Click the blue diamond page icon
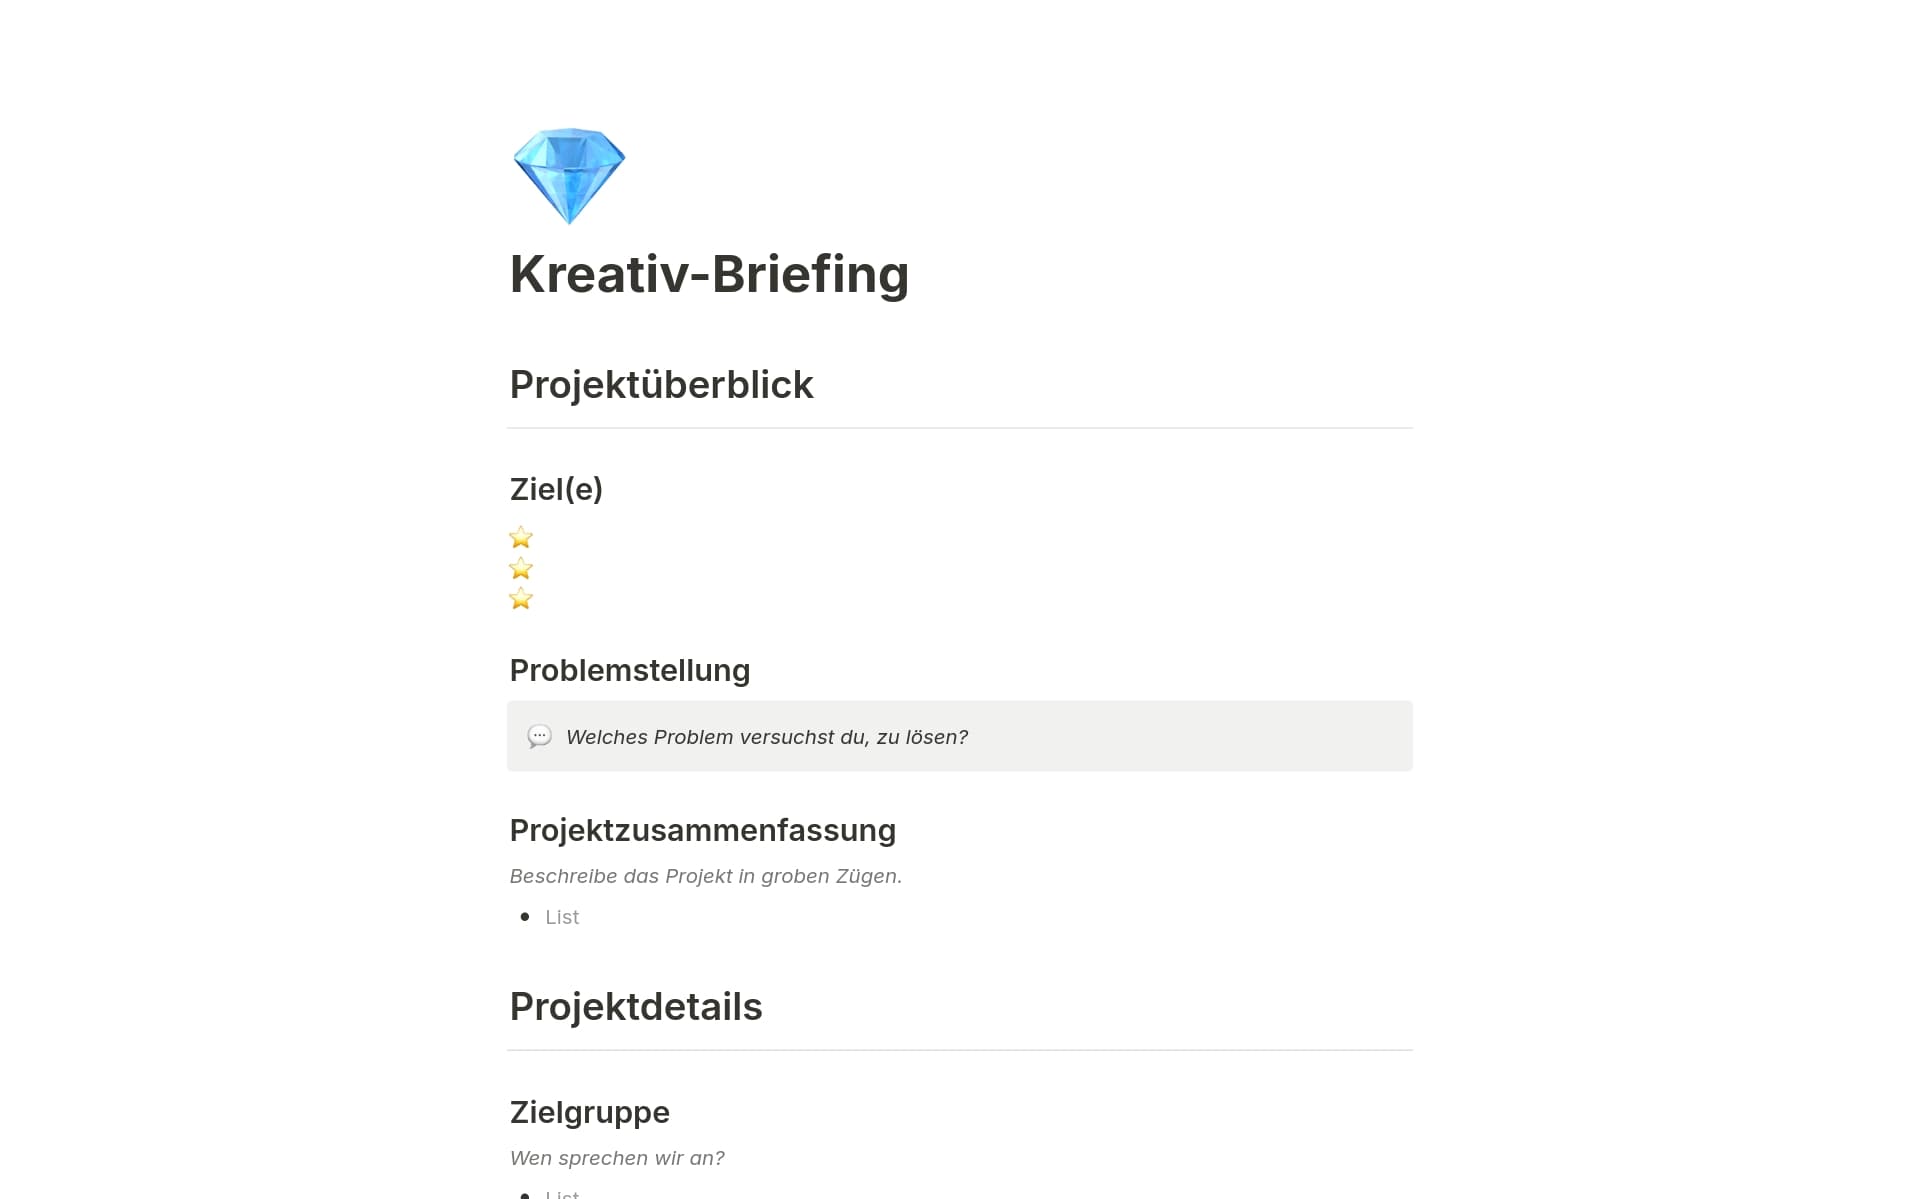Screen dimensions: 1920x1199 click(x=568, y=176)
